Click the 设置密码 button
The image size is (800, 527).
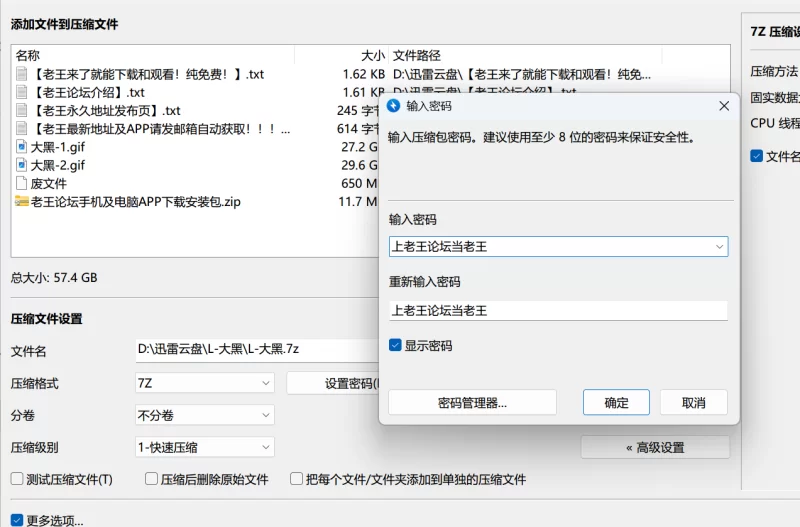click(x=334, y=383)
